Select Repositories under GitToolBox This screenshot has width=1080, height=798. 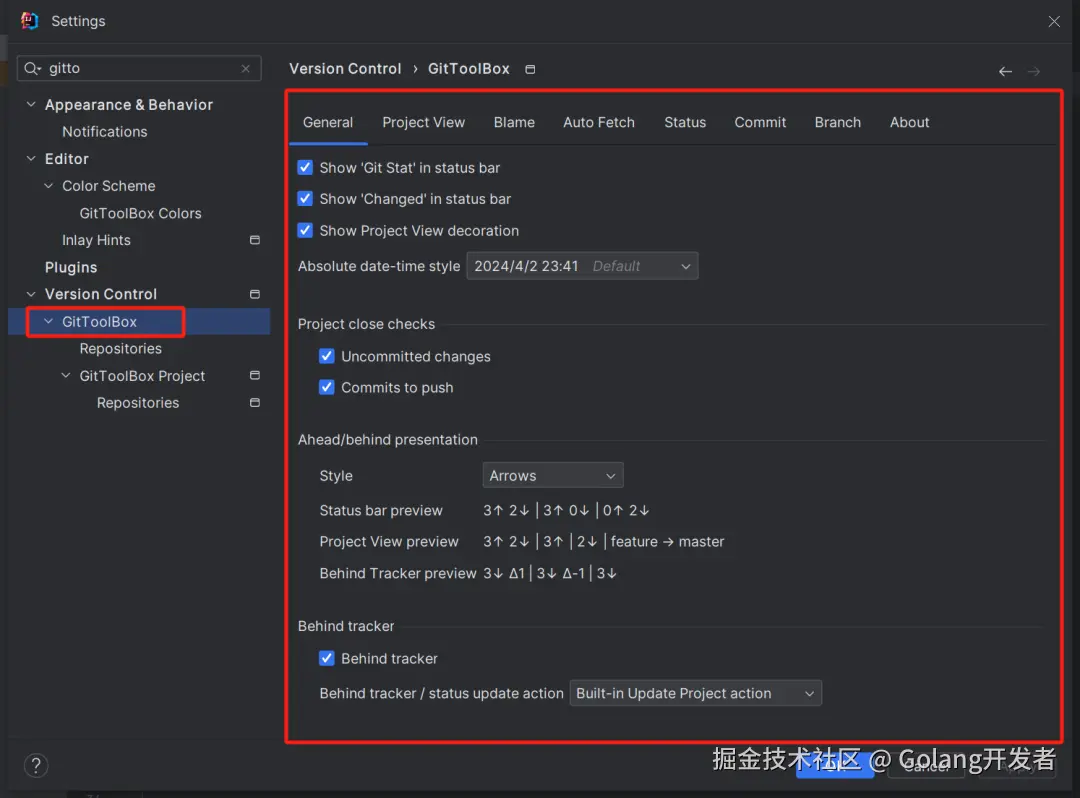(x=121, y=348)
